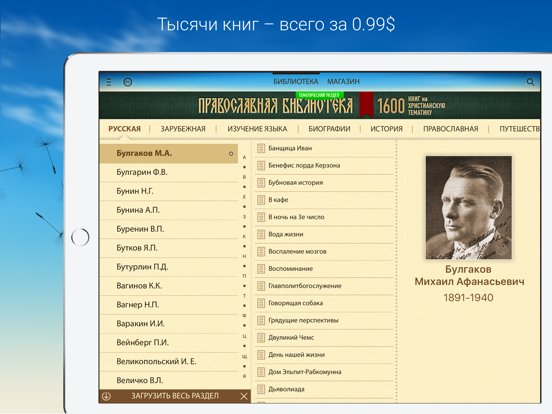Viewport: 552px width, 414px height.
Task: Click green ТЕМАТИЧЕСКИЙ РАЗДЕЛ label
Action: 319,95
